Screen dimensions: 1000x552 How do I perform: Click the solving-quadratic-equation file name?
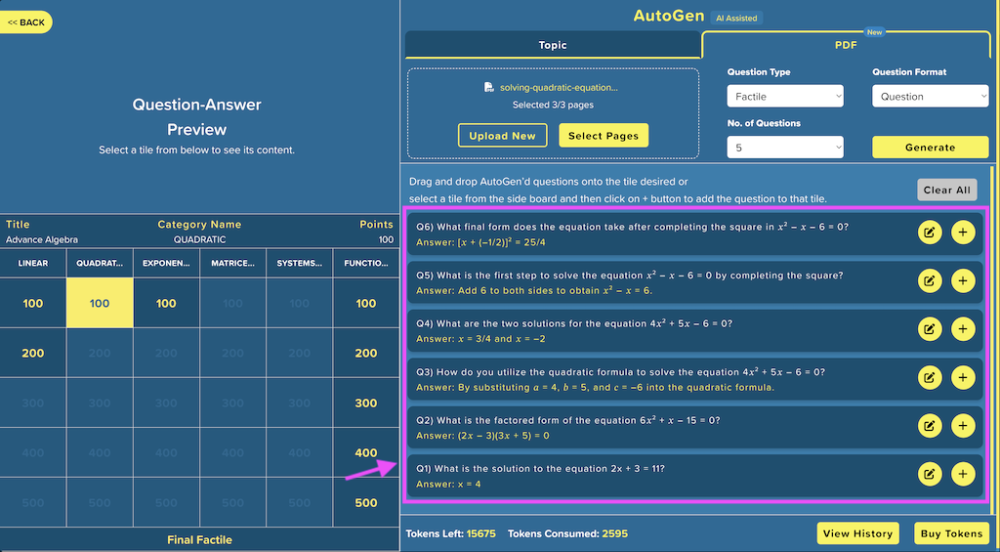[x=559, y=87]
